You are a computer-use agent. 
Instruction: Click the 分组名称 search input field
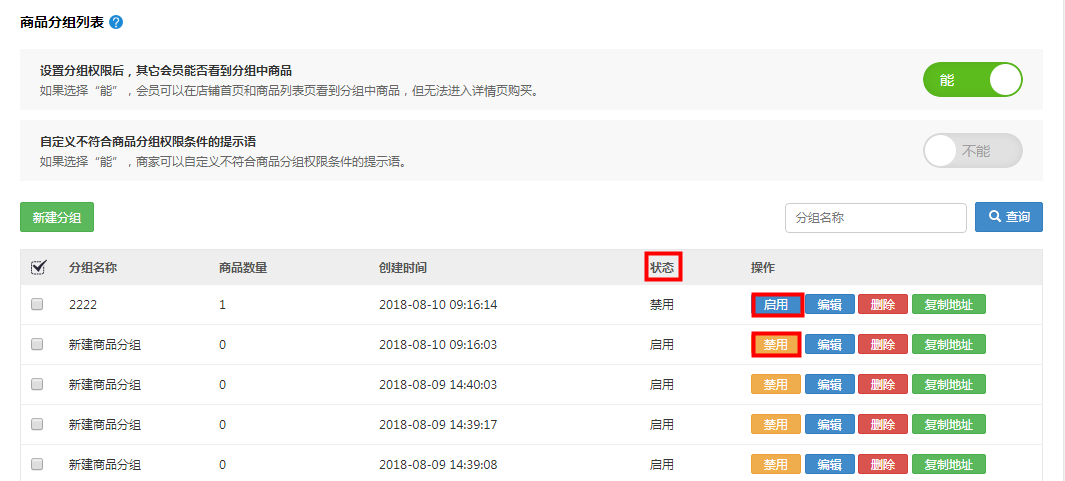[x=875, y=217]
